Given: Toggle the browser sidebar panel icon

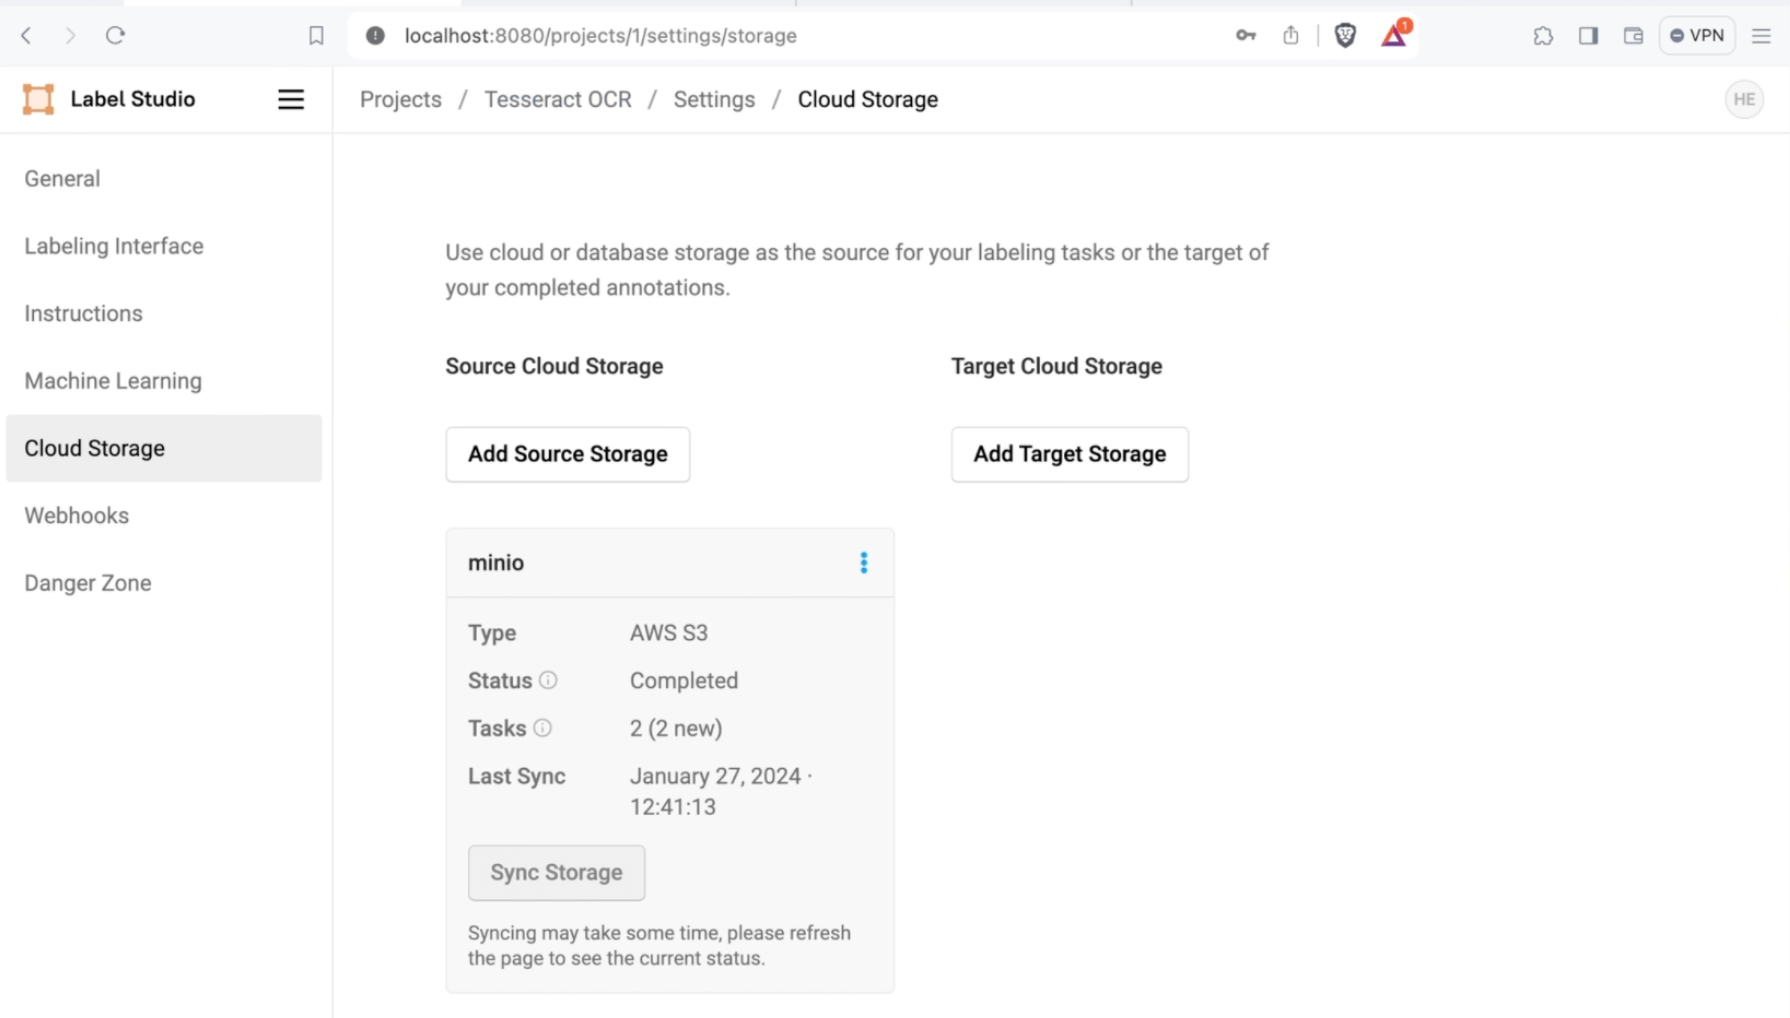Looking at the screenshot, I should point(1588,36).
